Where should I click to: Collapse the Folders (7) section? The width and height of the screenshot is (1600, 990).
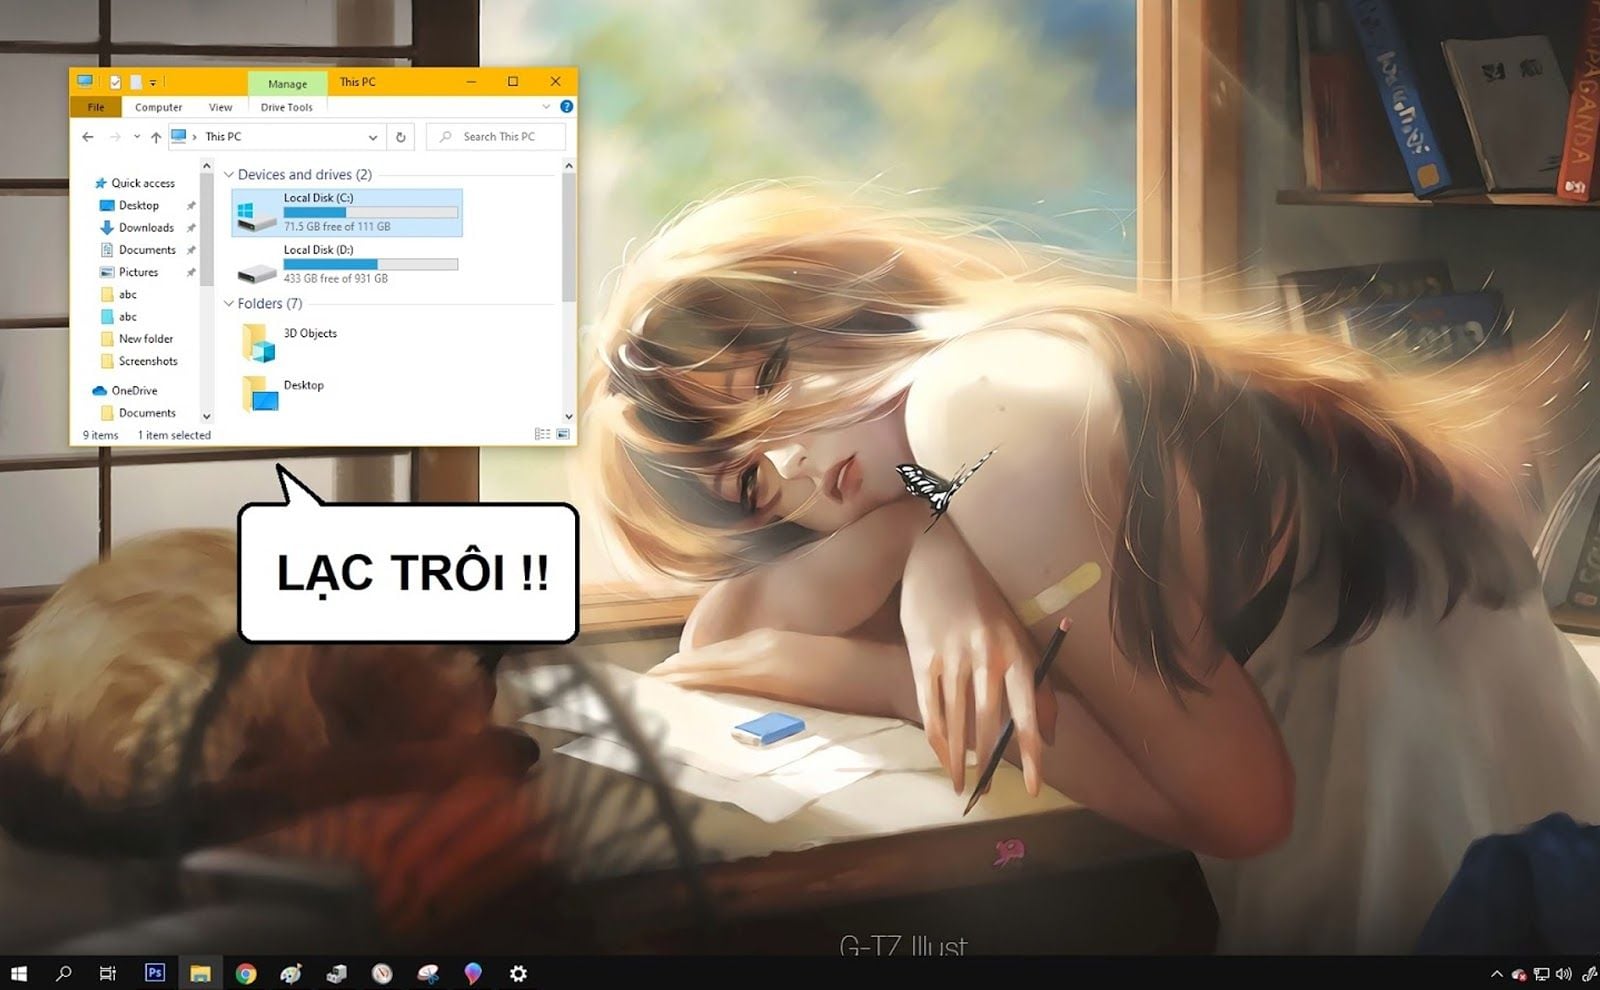click(x=228, y=304)
